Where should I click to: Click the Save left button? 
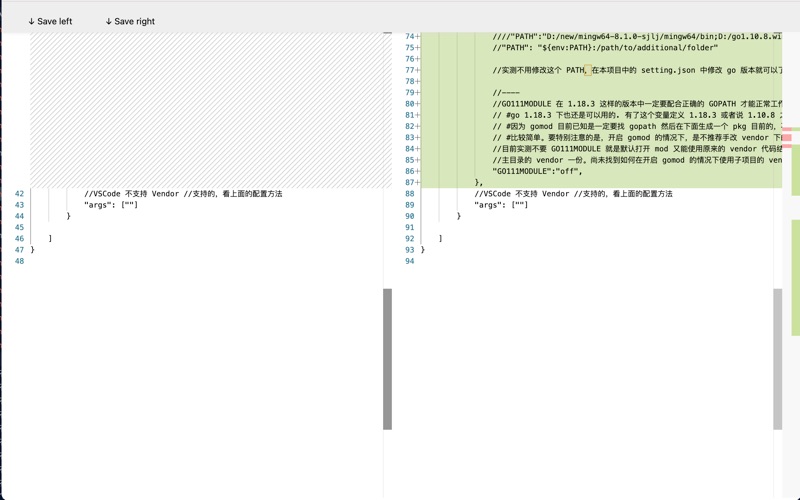[x=50, y=21]
